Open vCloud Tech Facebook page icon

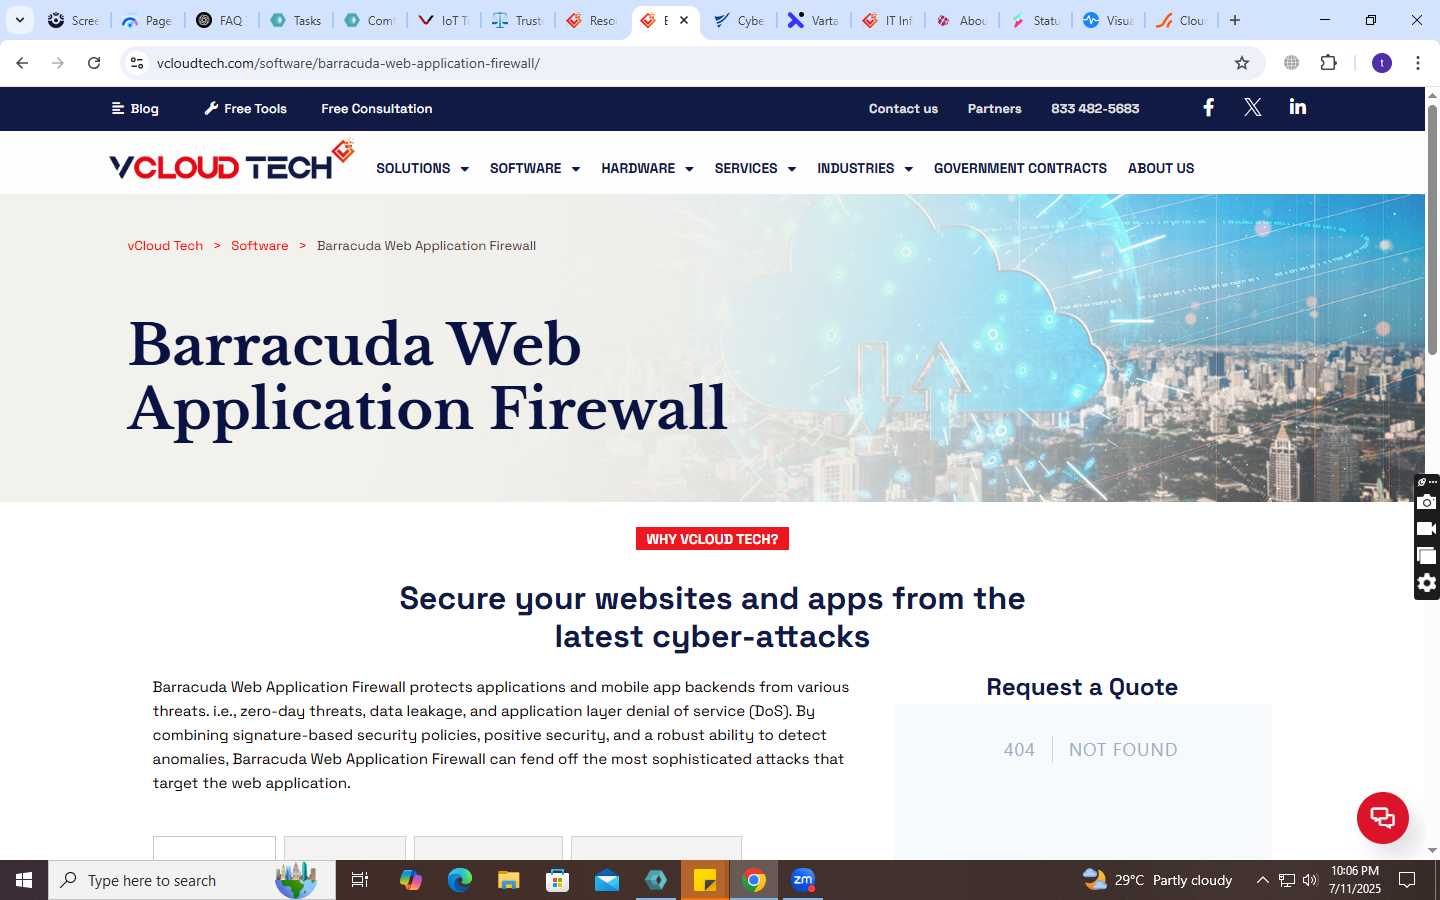coord(1208,108)
